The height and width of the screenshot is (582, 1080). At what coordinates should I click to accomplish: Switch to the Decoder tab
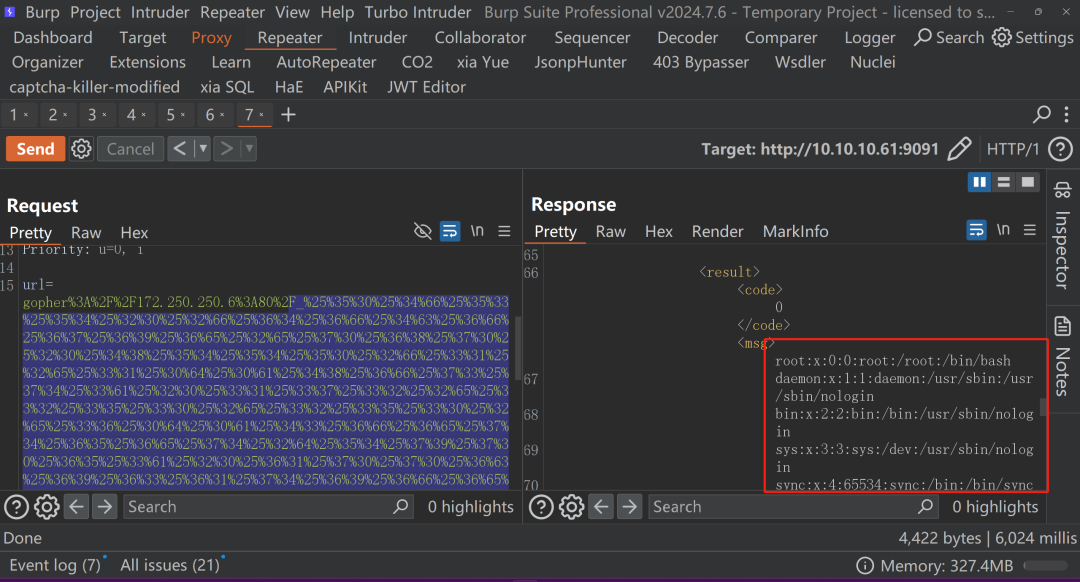[x=687, y=37]
